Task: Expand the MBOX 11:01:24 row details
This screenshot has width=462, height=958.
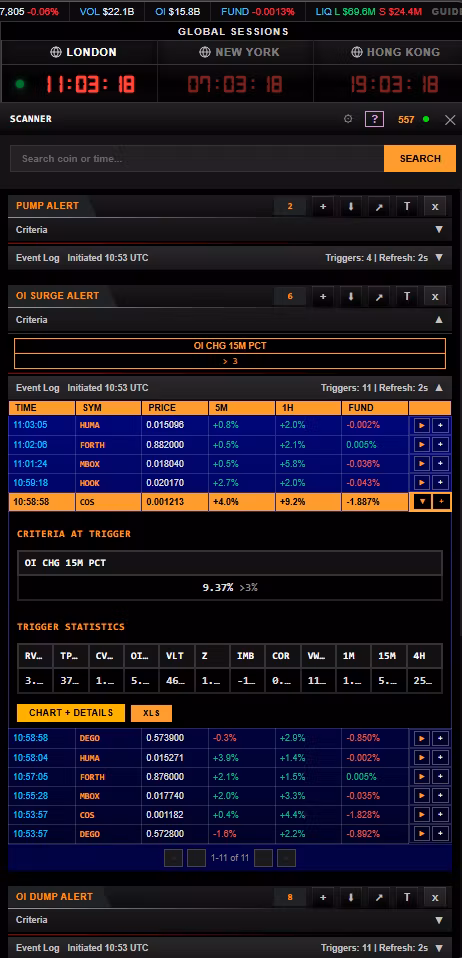Action: pos(422,464)
